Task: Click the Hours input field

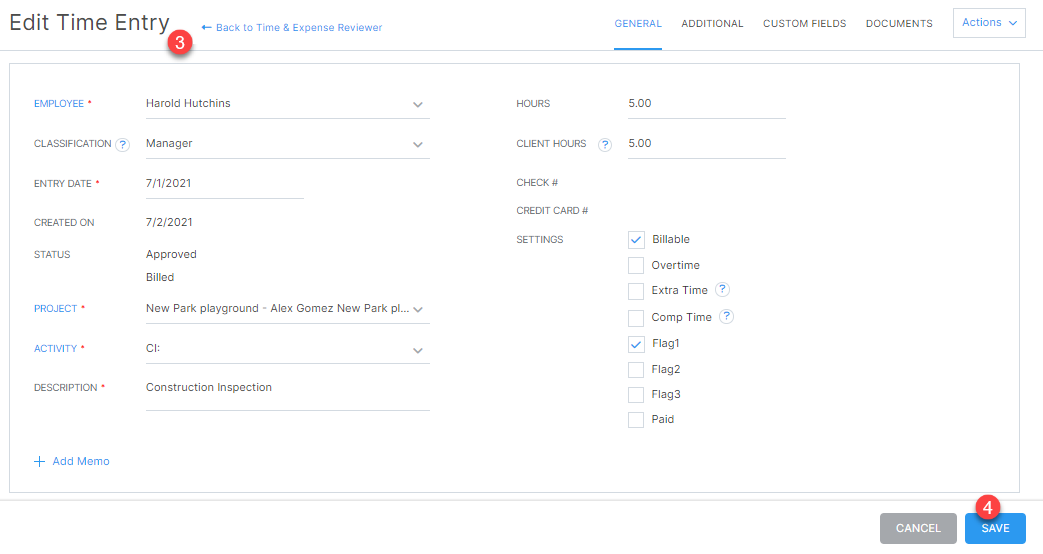Action: tap(706, 104)
